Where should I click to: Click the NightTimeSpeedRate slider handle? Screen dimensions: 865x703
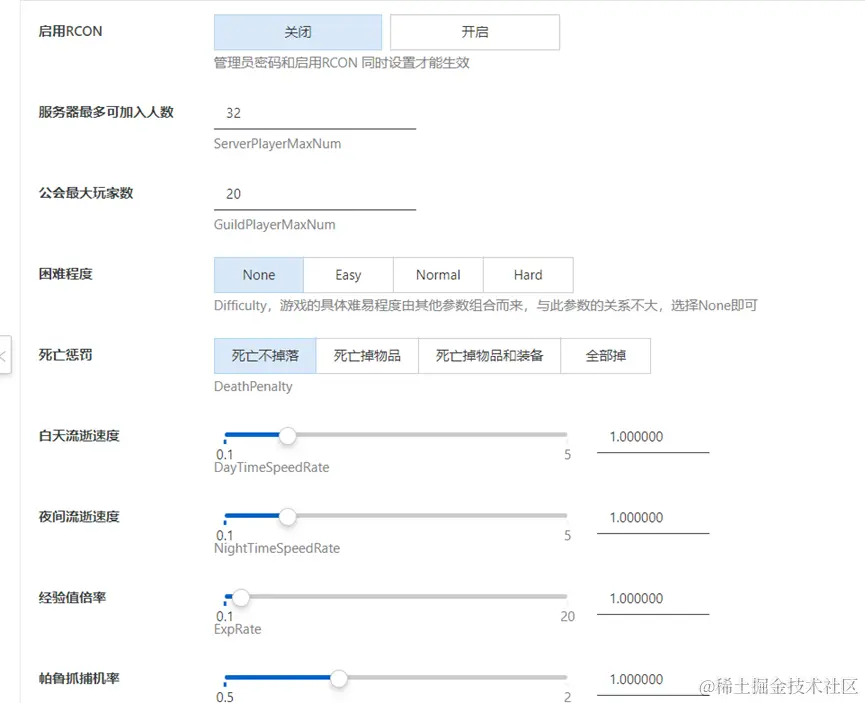click(x=287, y=516)
